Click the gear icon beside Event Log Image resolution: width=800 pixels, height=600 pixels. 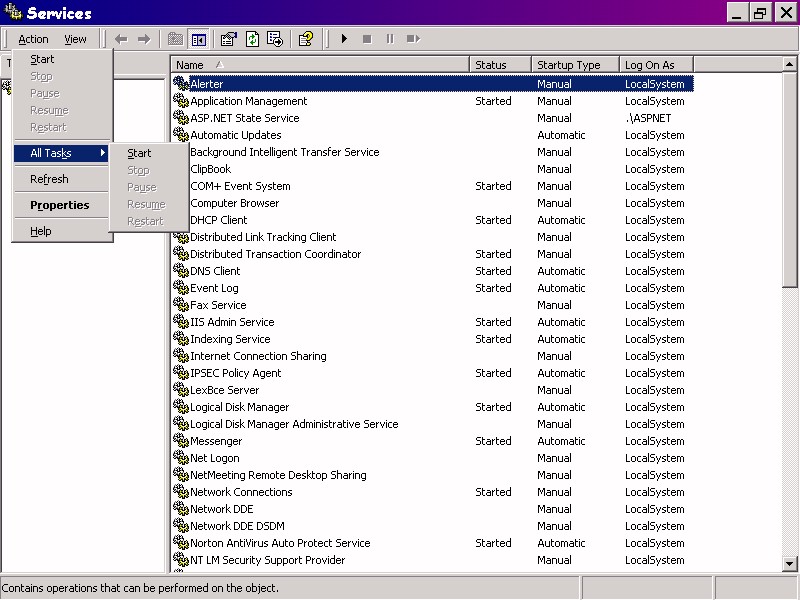182,288
